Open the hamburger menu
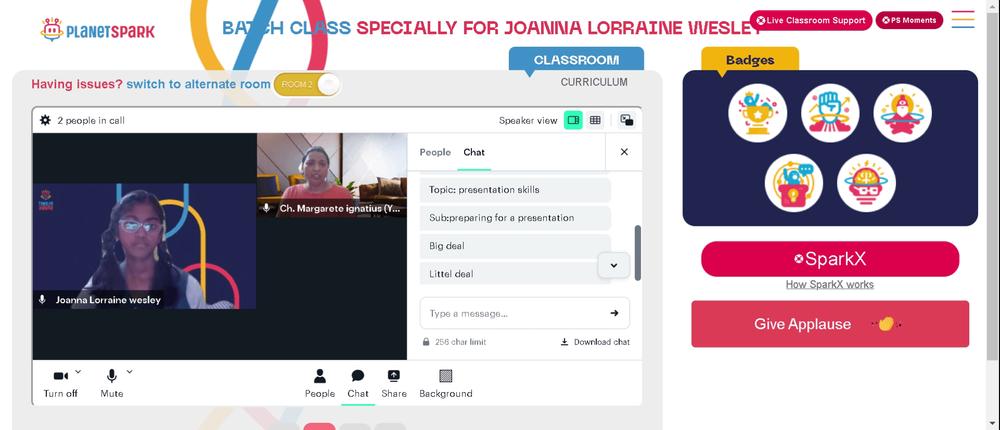The height and width of the screenshot is (430, 1000). [x=963, y=19]
